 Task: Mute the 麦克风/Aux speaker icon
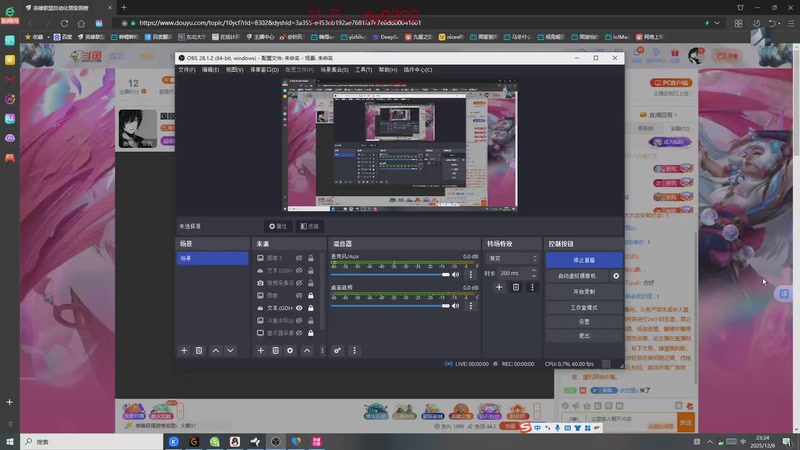(456, 274)
